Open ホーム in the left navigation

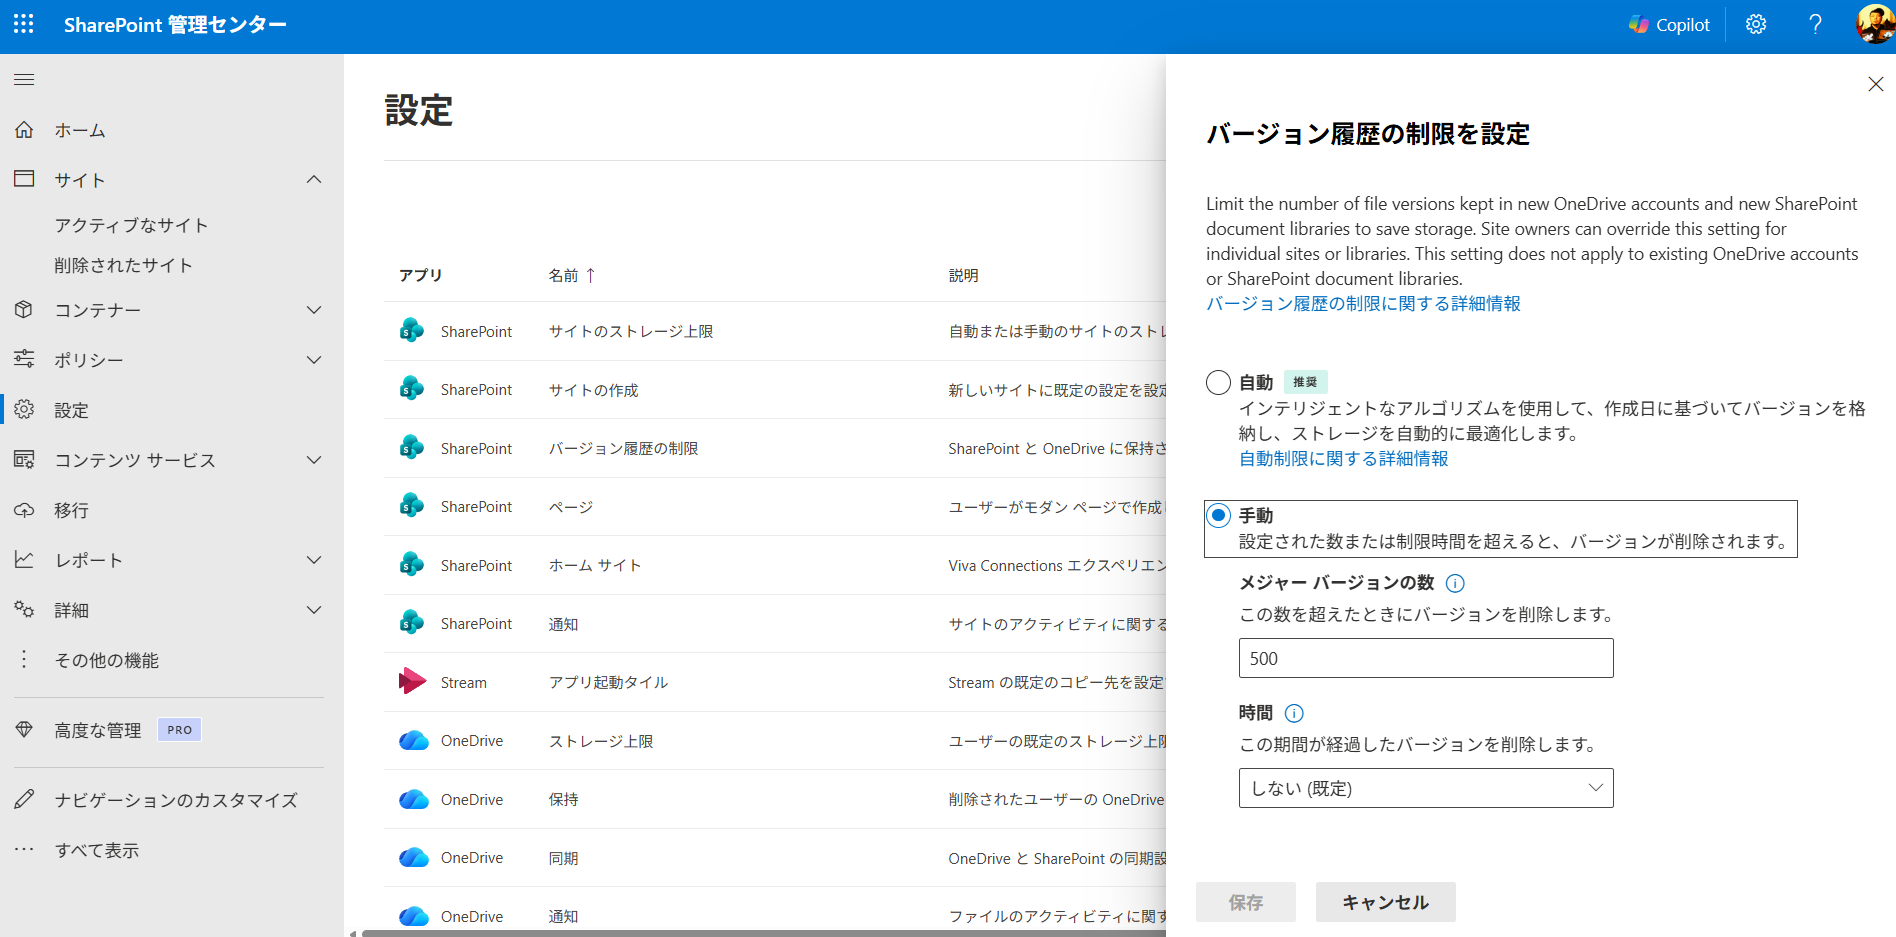tap(80, 130)
